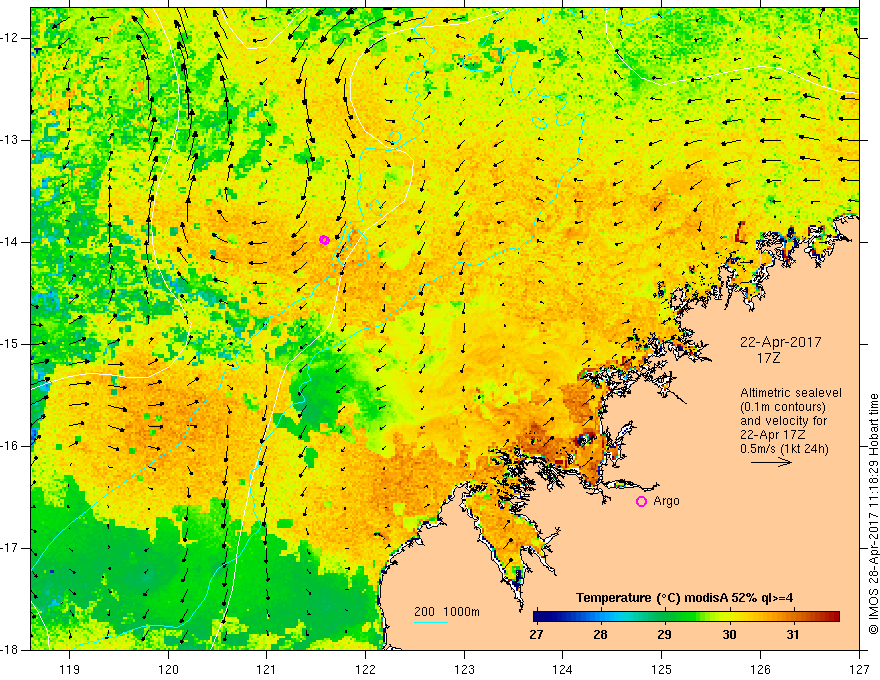This screenshot has height=680, width=880.
Task: Click the velocity scale reference arrow
Action: coord(771,462)
